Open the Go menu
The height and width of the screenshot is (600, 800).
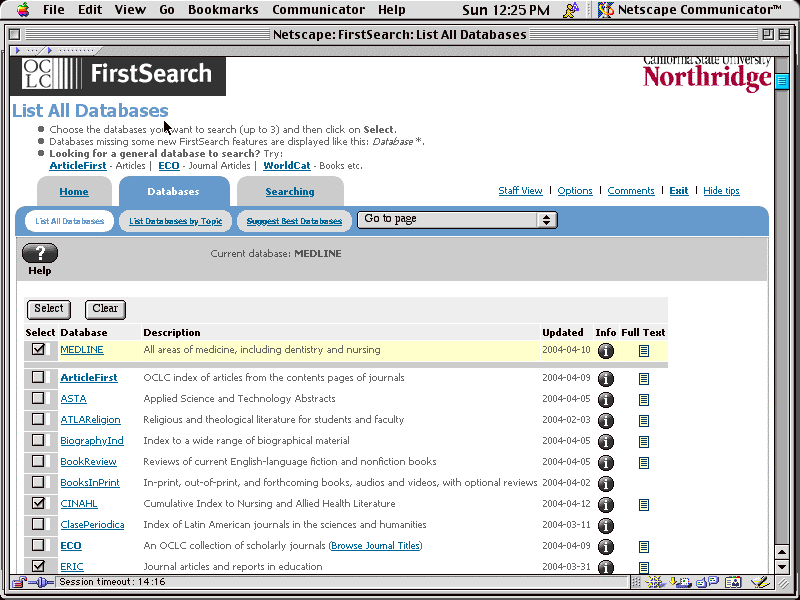pos(167,9)
